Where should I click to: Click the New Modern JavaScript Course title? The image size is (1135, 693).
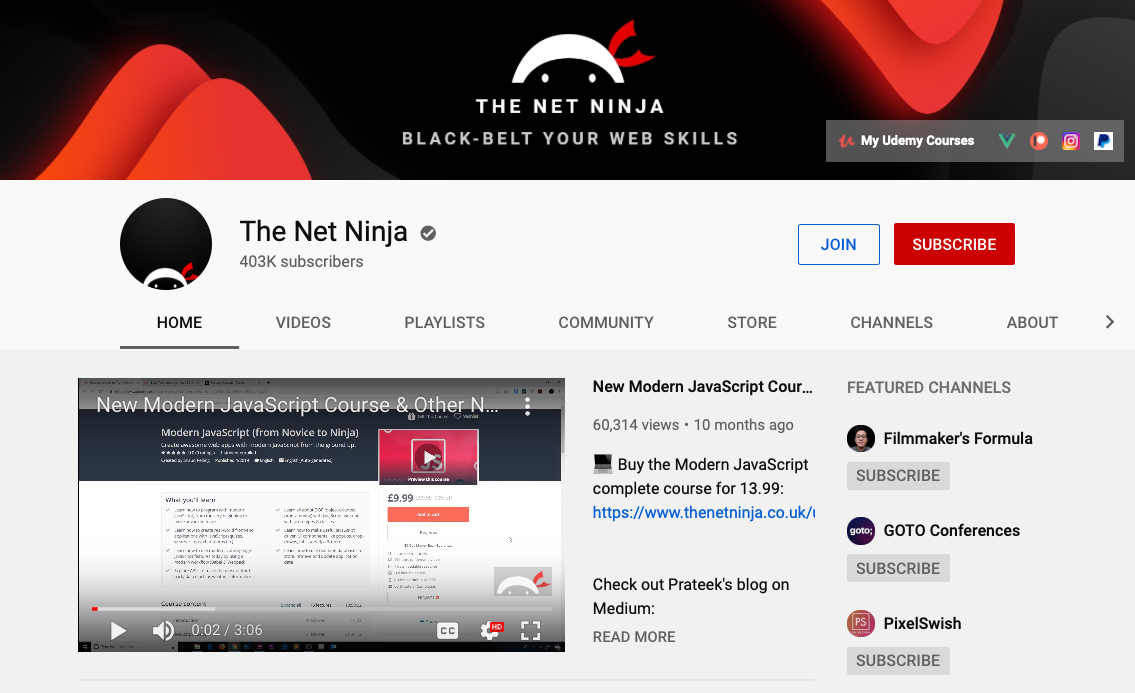702,387
